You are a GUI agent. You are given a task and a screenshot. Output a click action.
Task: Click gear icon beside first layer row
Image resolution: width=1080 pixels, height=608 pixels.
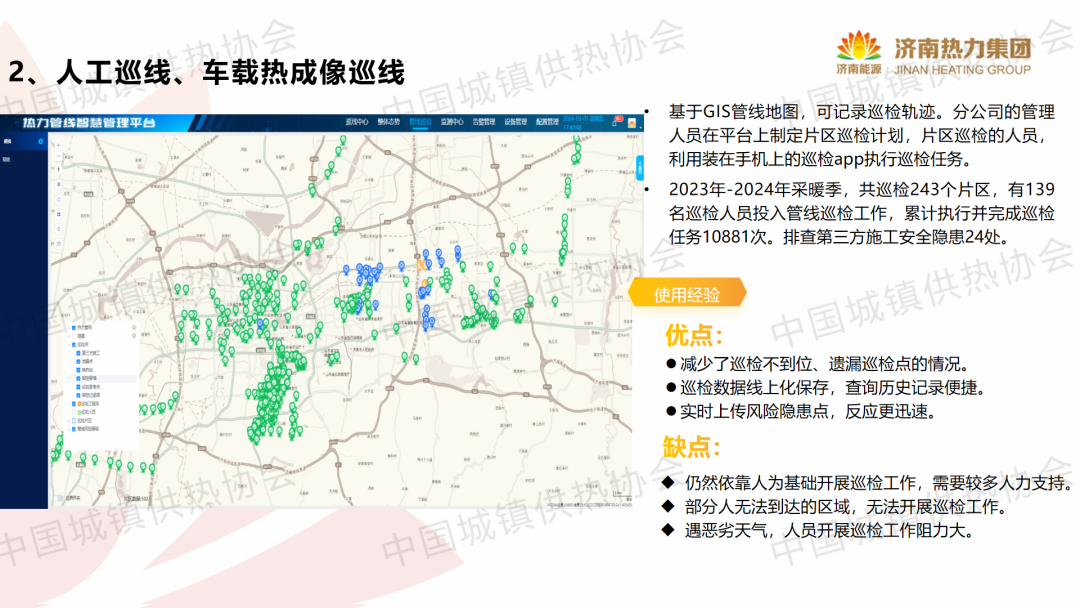coord(132,327)
